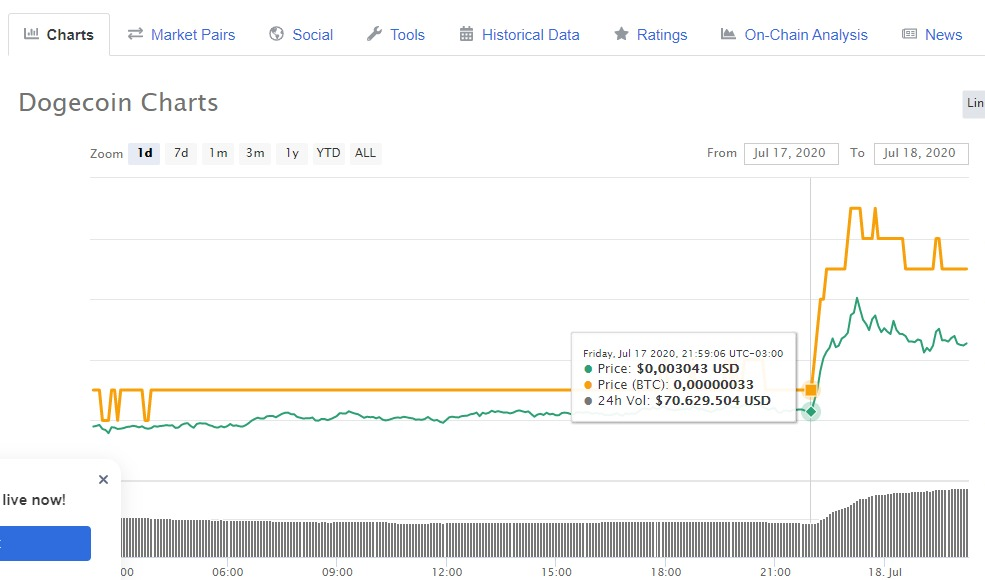
Task: Switch to the Ratings tab
Action: [x=650, y=35]
